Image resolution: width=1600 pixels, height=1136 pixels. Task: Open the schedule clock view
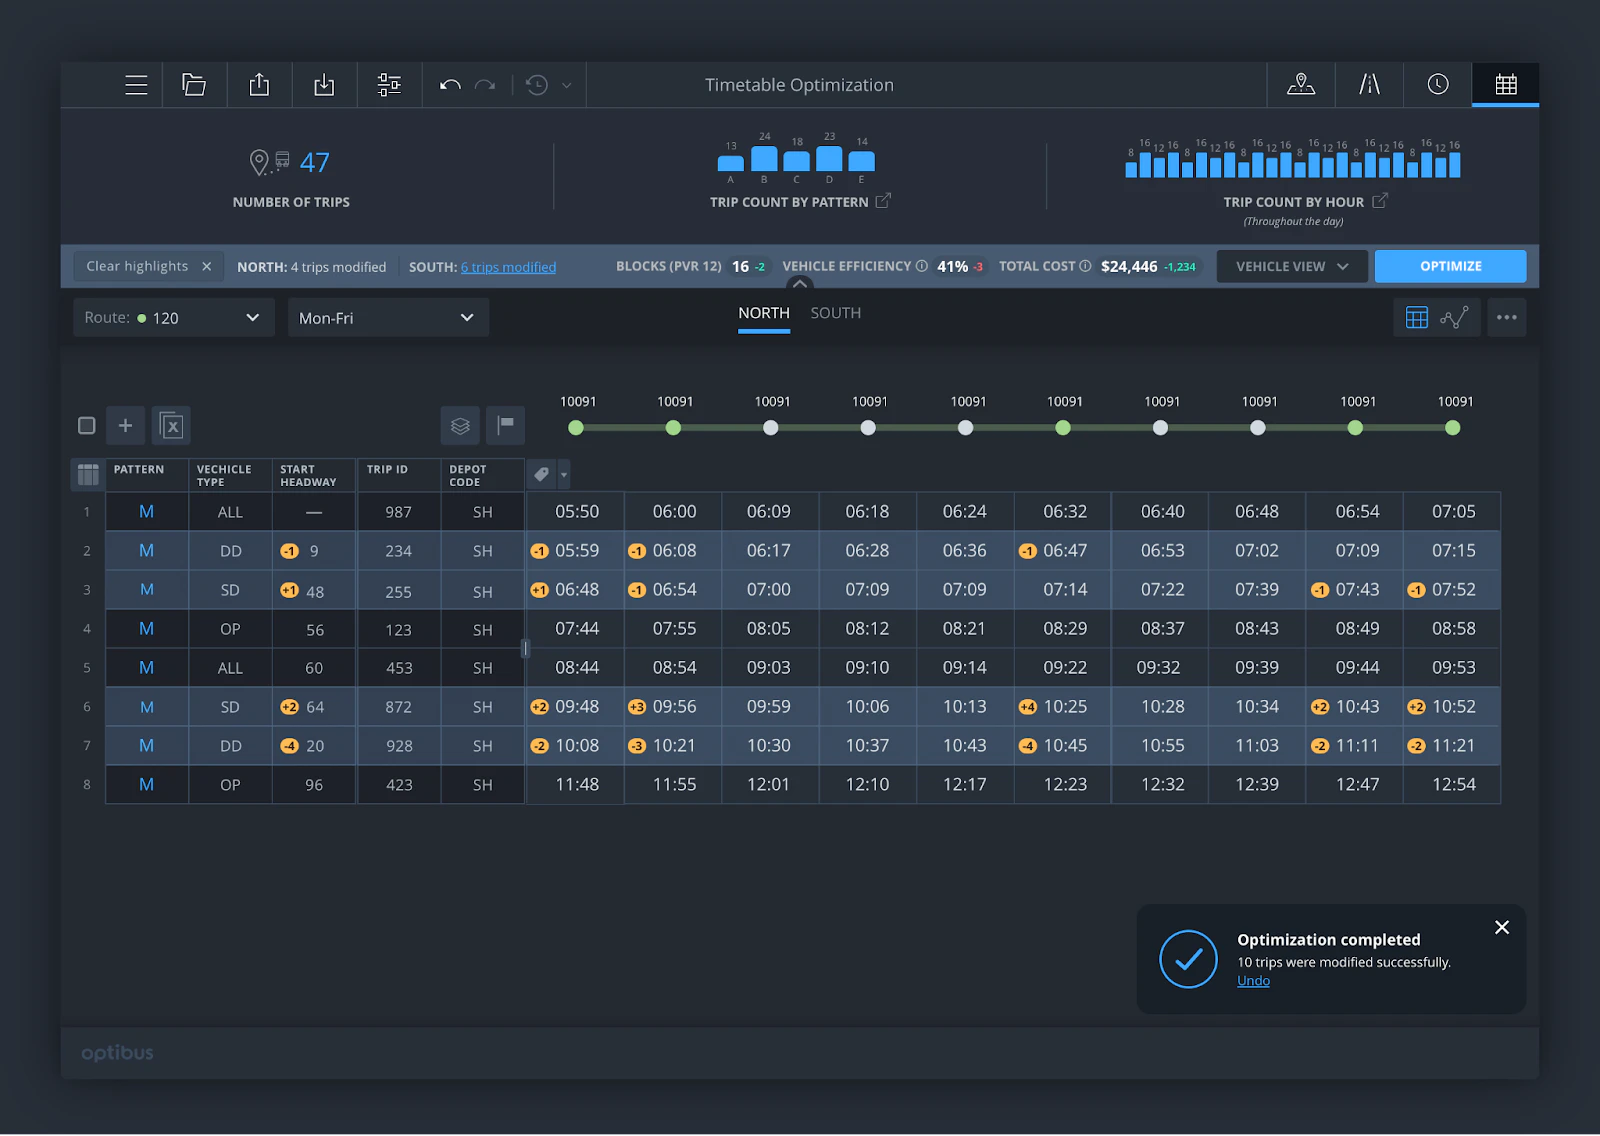(1437, 84)
